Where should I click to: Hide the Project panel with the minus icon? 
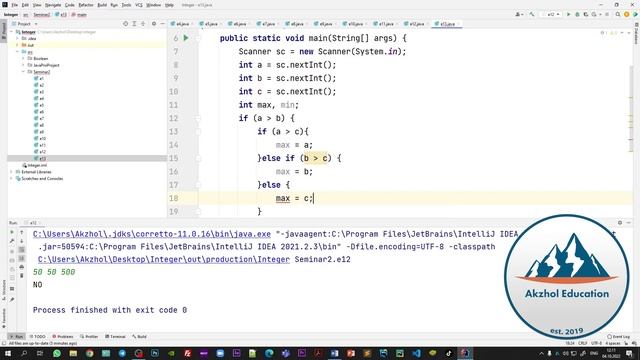(x=162, y=24)
